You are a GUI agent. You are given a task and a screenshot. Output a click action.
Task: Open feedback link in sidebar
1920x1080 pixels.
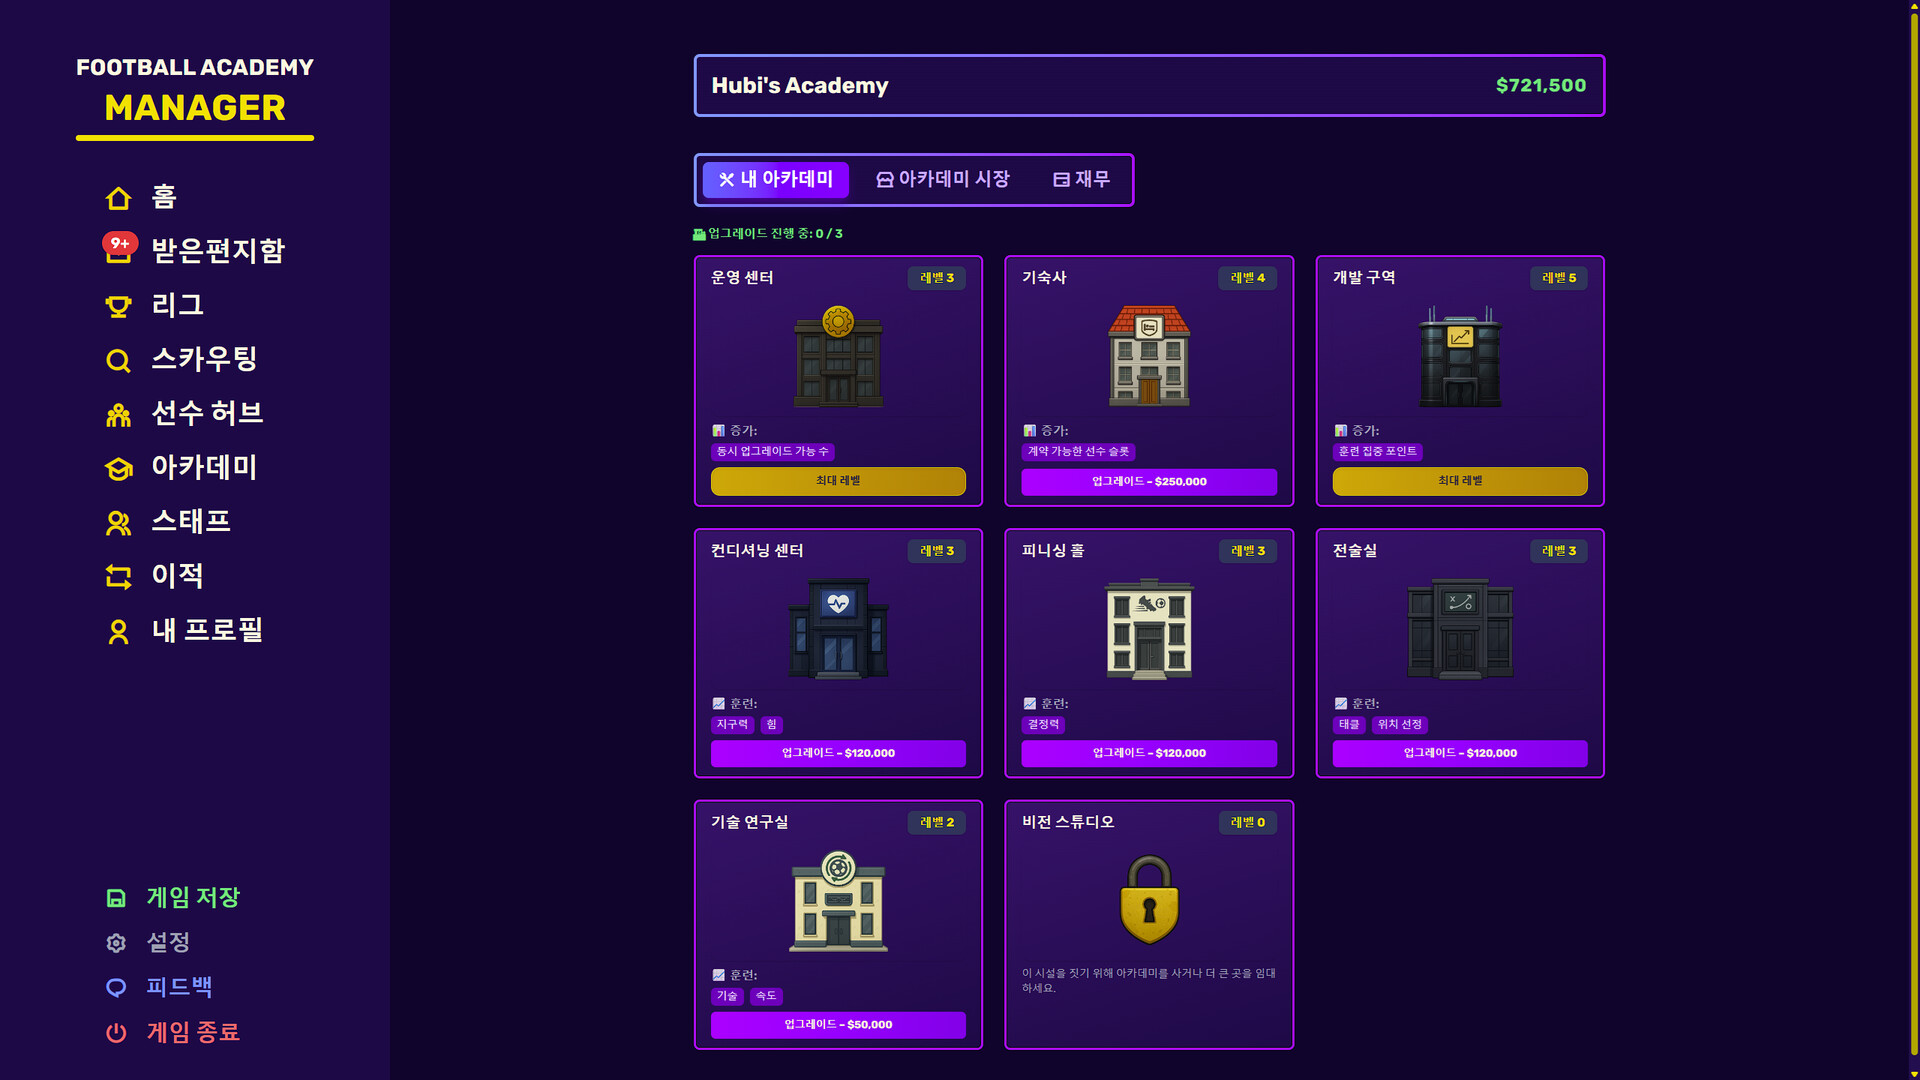pyautogui.click(x=178, y=987)
